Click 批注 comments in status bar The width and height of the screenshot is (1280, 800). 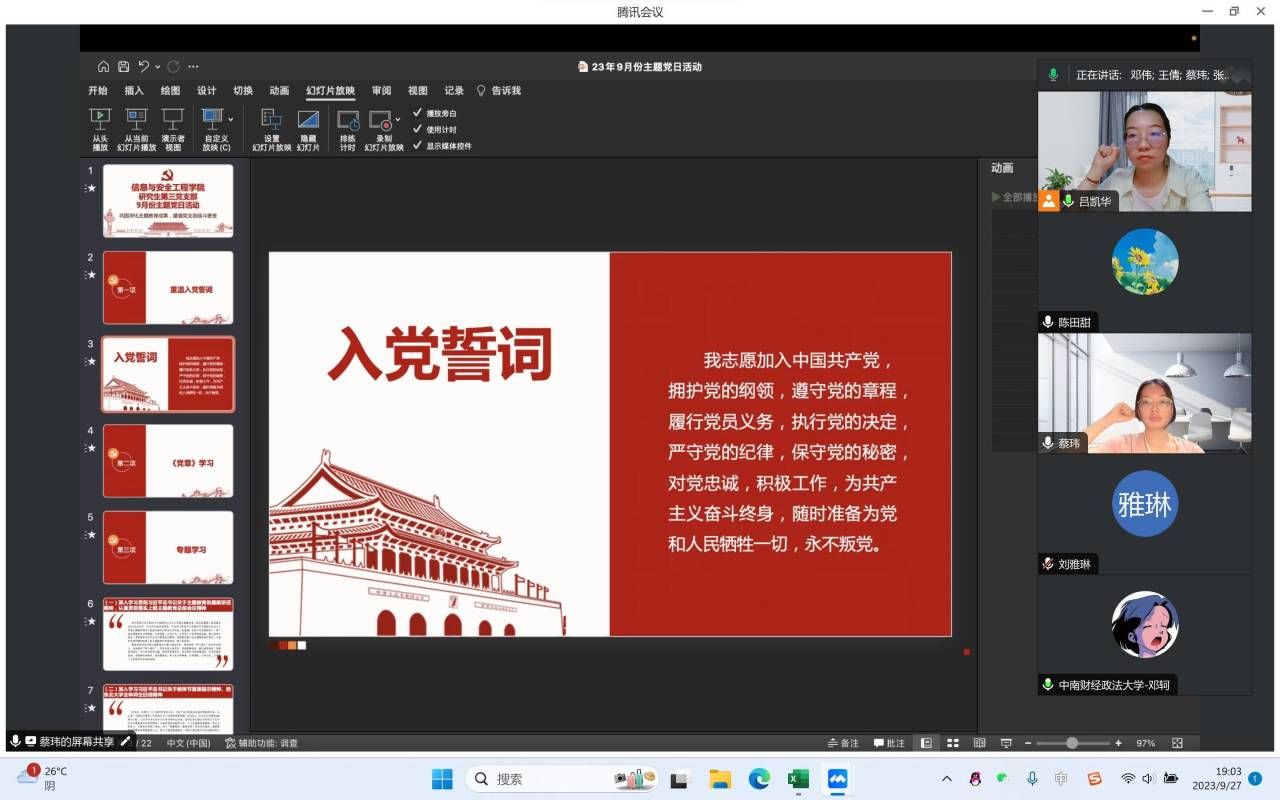(889, 743)
